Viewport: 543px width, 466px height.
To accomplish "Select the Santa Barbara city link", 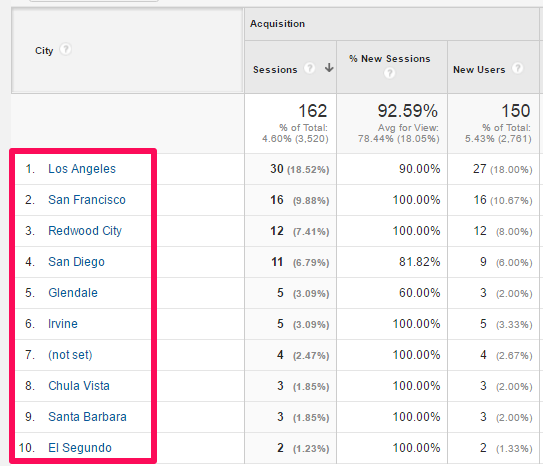I will (87, 417).
